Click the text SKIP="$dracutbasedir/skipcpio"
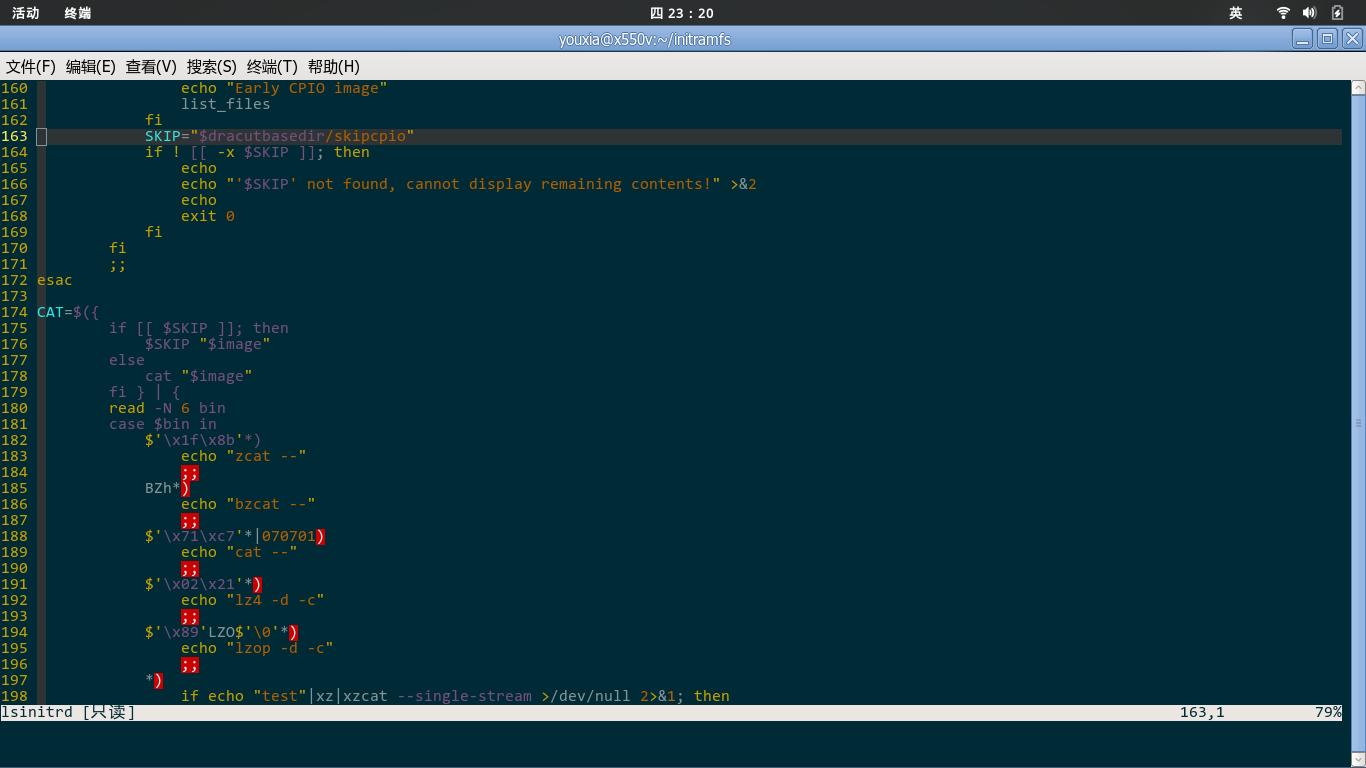Screen dimensions: 1366x768 (279, 136)
